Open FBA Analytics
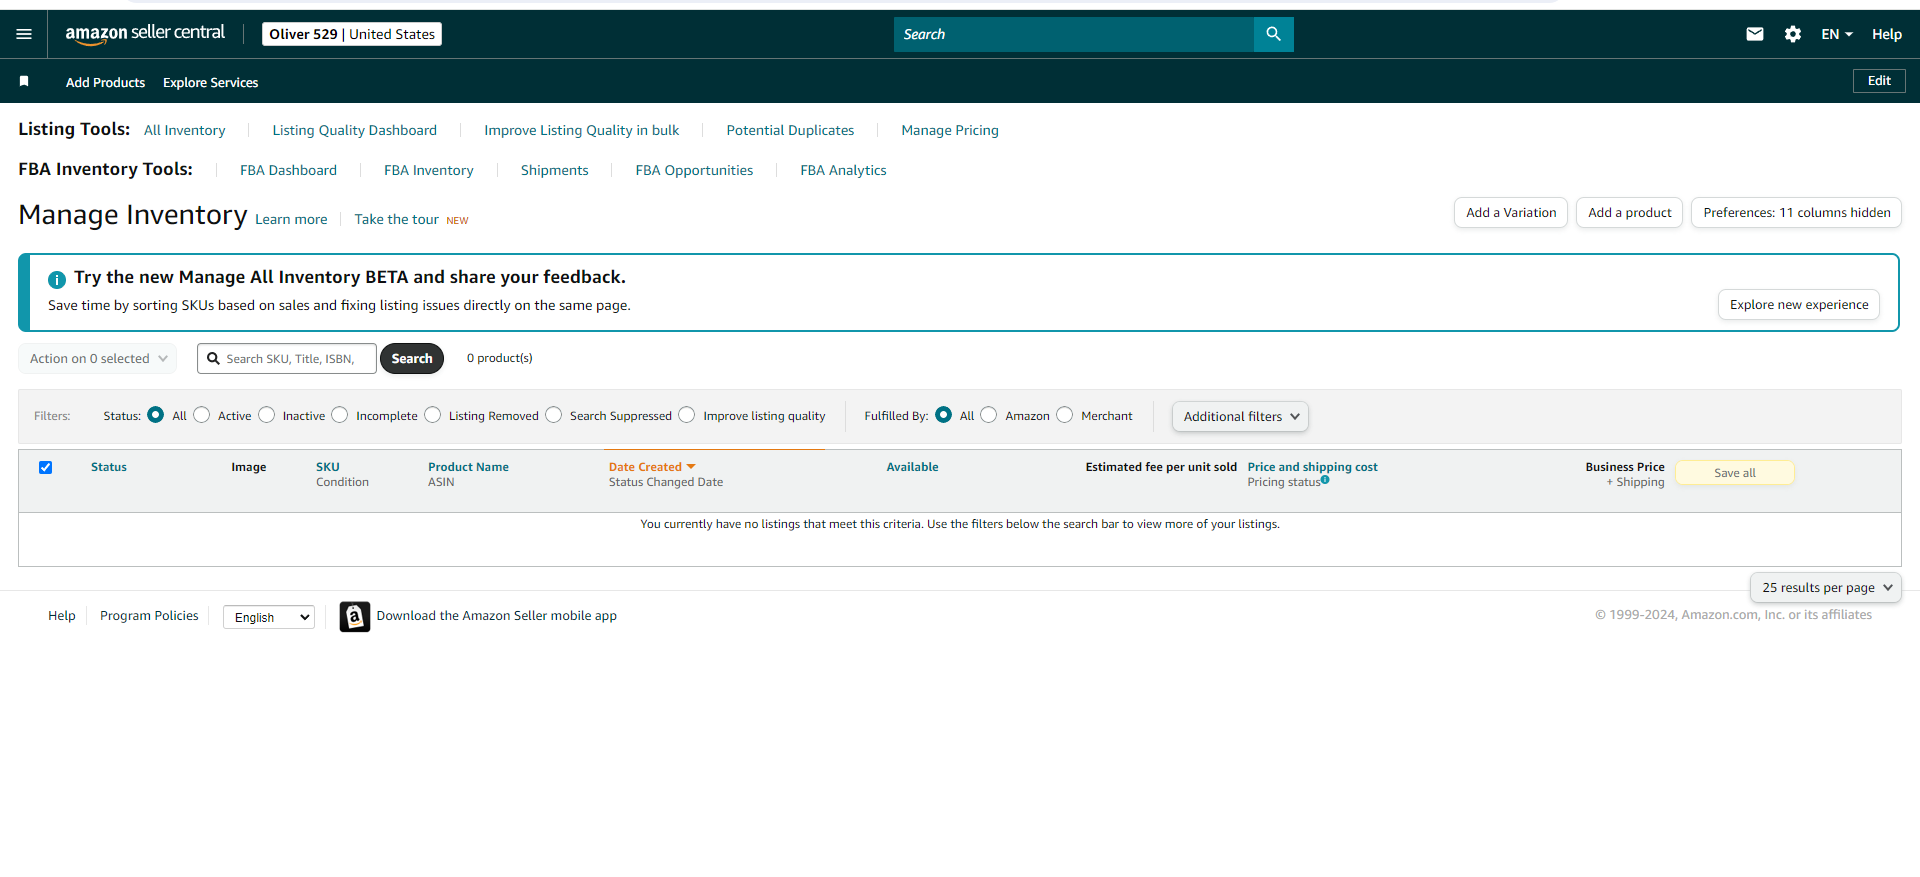 point(843,170)
